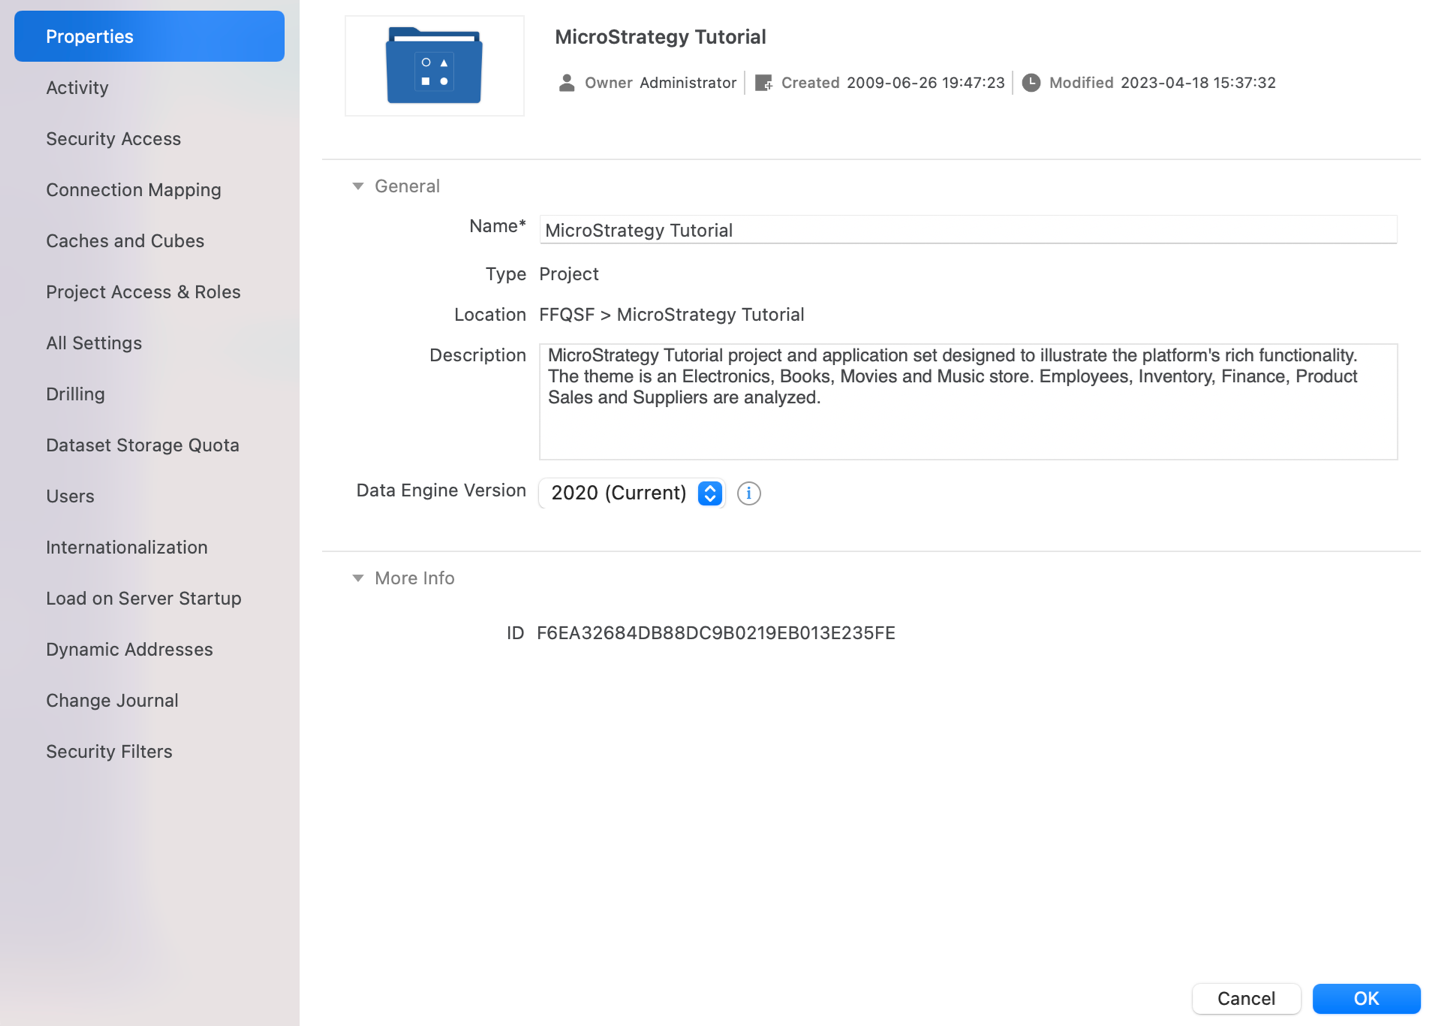Go to Security Access settings

[113, 139]
